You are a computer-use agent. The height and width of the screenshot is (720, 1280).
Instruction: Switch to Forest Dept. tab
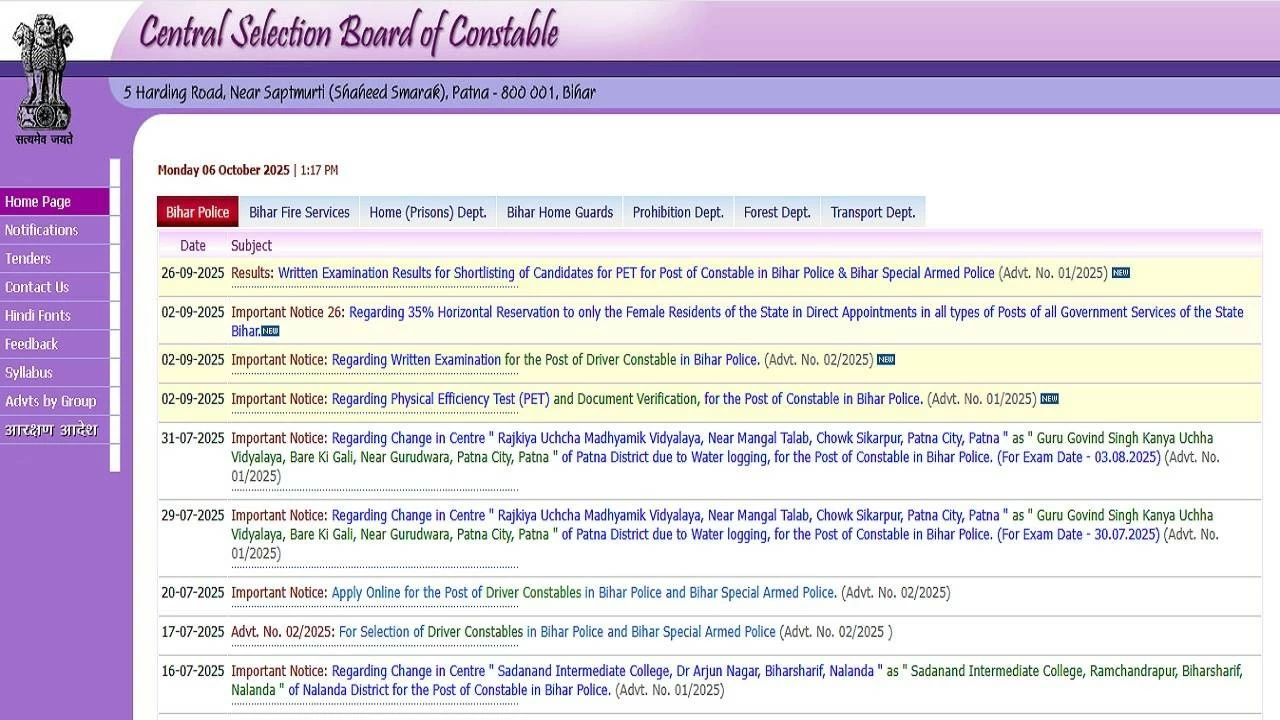tap(776, 212)
